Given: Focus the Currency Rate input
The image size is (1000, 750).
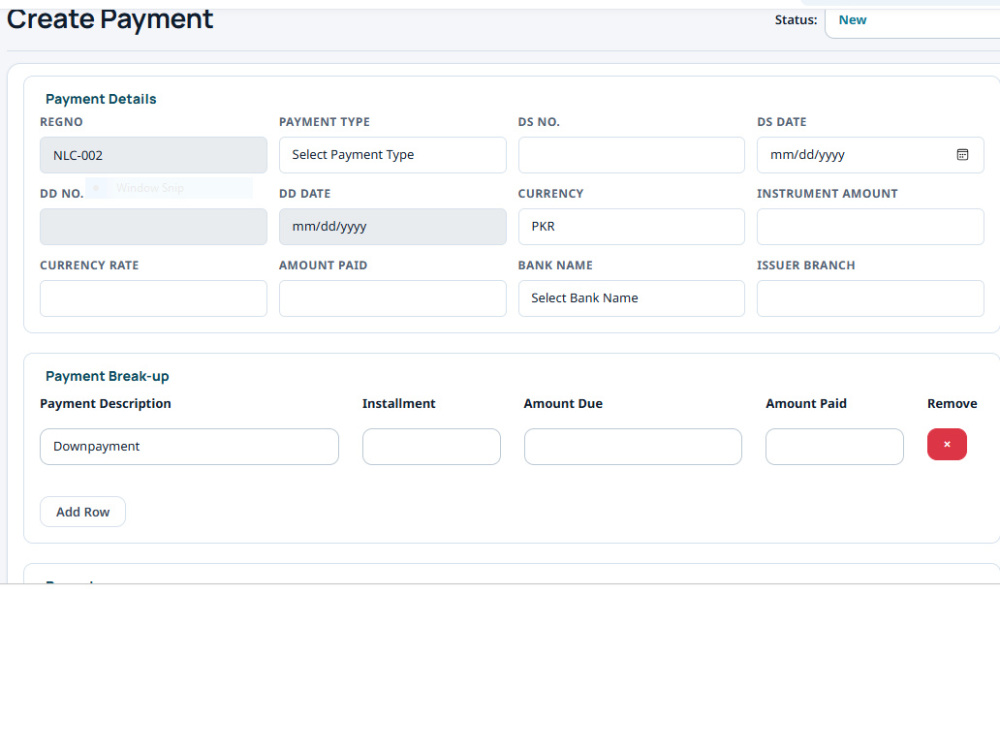Looking at the screenshot, I should (154, 298).
